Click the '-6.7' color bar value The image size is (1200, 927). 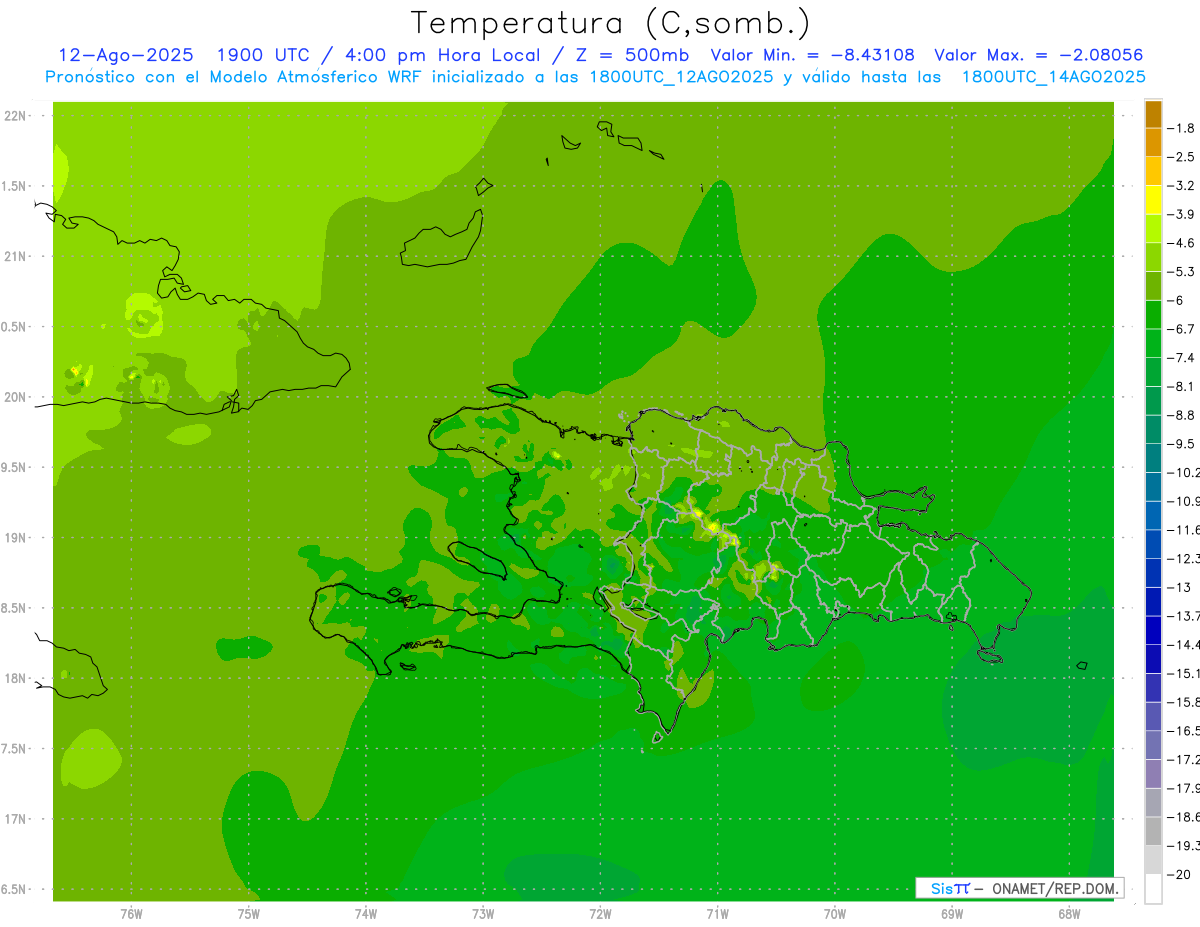[x=1182, y=328]
